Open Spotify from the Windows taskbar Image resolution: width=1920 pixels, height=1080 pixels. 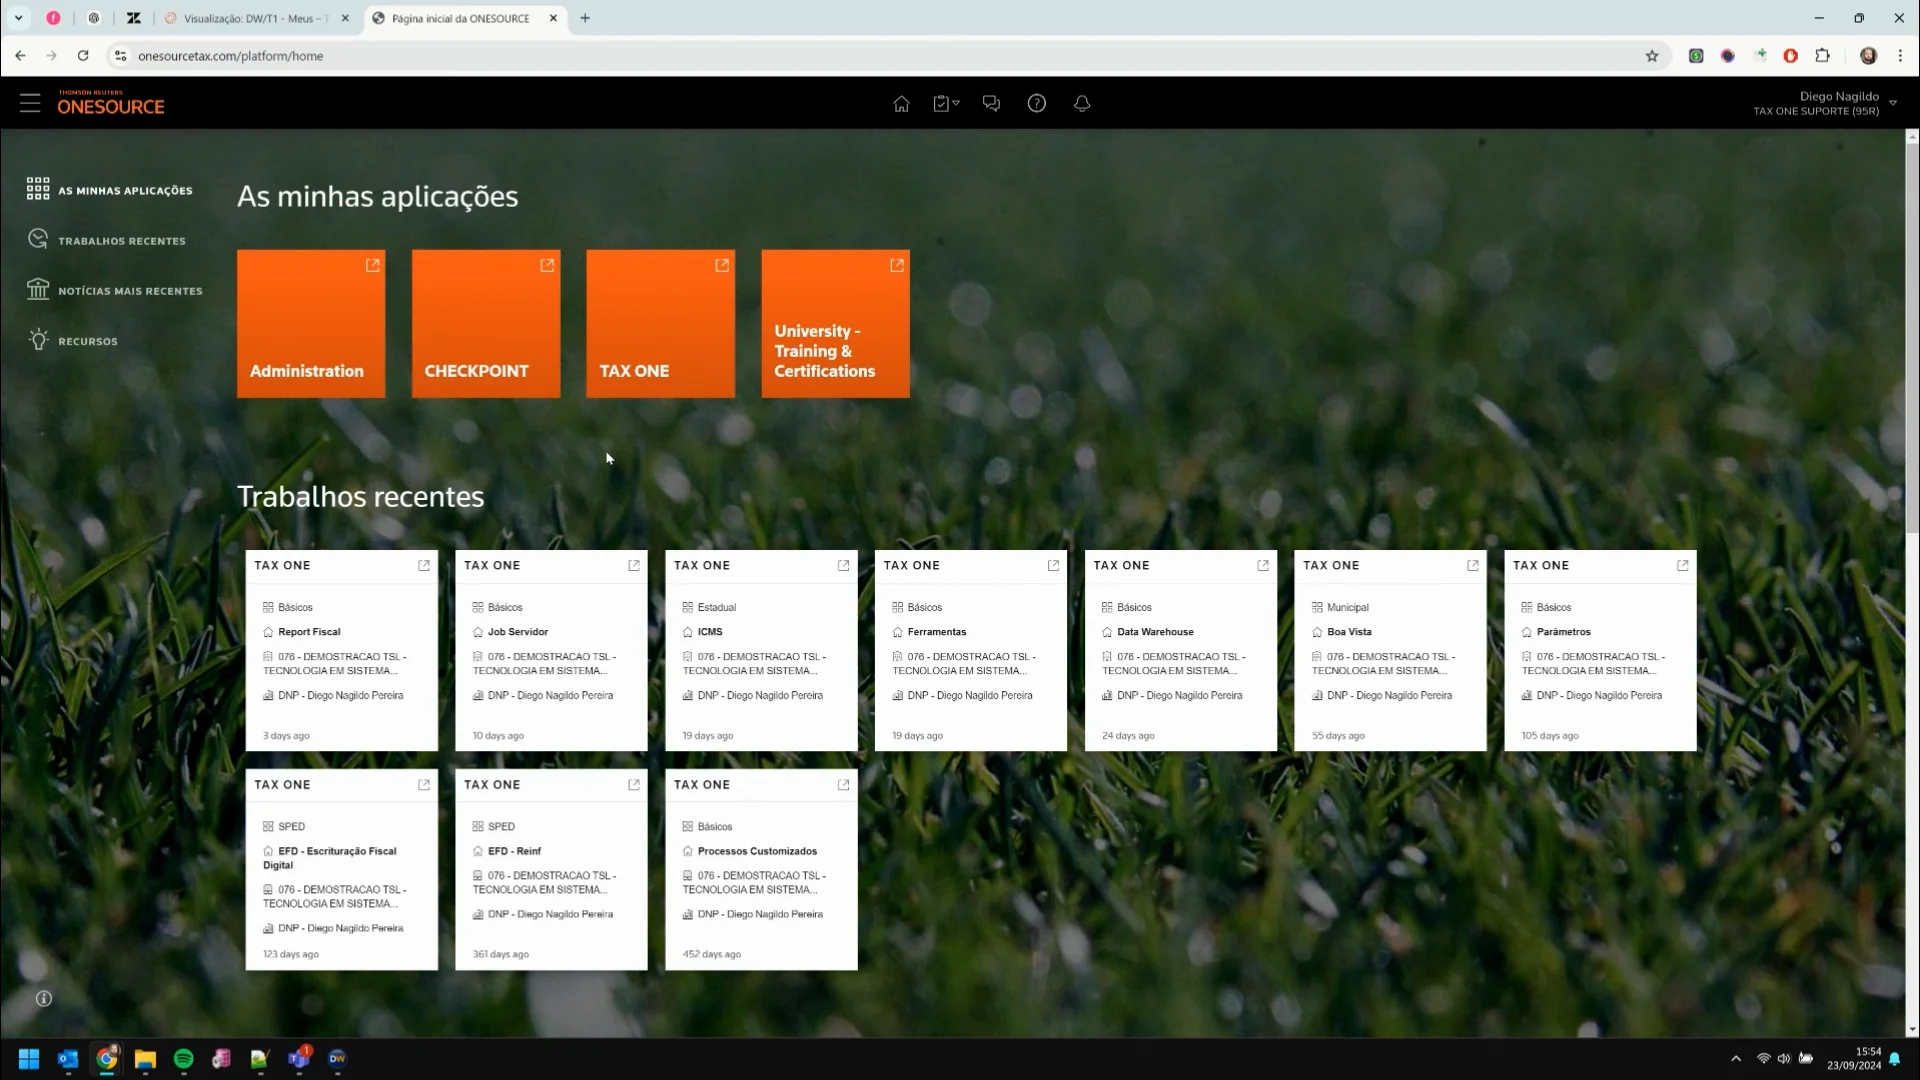point(184,1058)
